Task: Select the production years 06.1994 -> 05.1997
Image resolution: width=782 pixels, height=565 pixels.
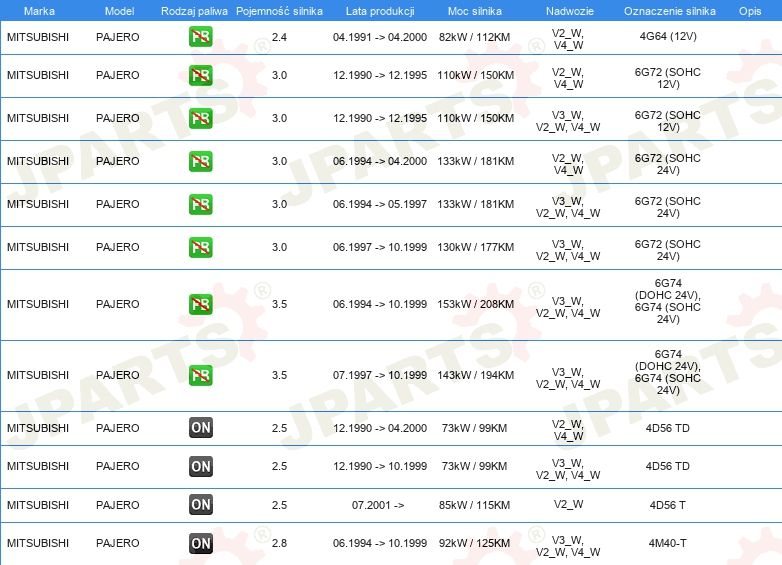Action: click(x=380, y=204)
